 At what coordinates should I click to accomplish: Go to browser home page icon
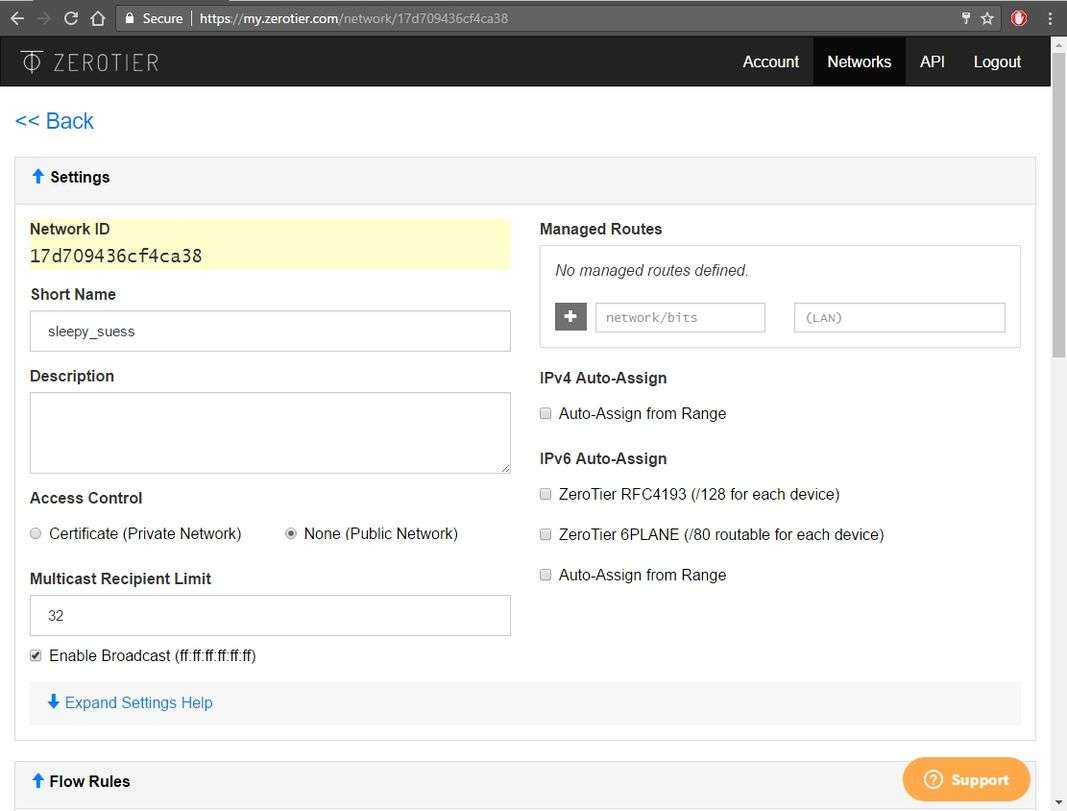[x=97, y=18]
